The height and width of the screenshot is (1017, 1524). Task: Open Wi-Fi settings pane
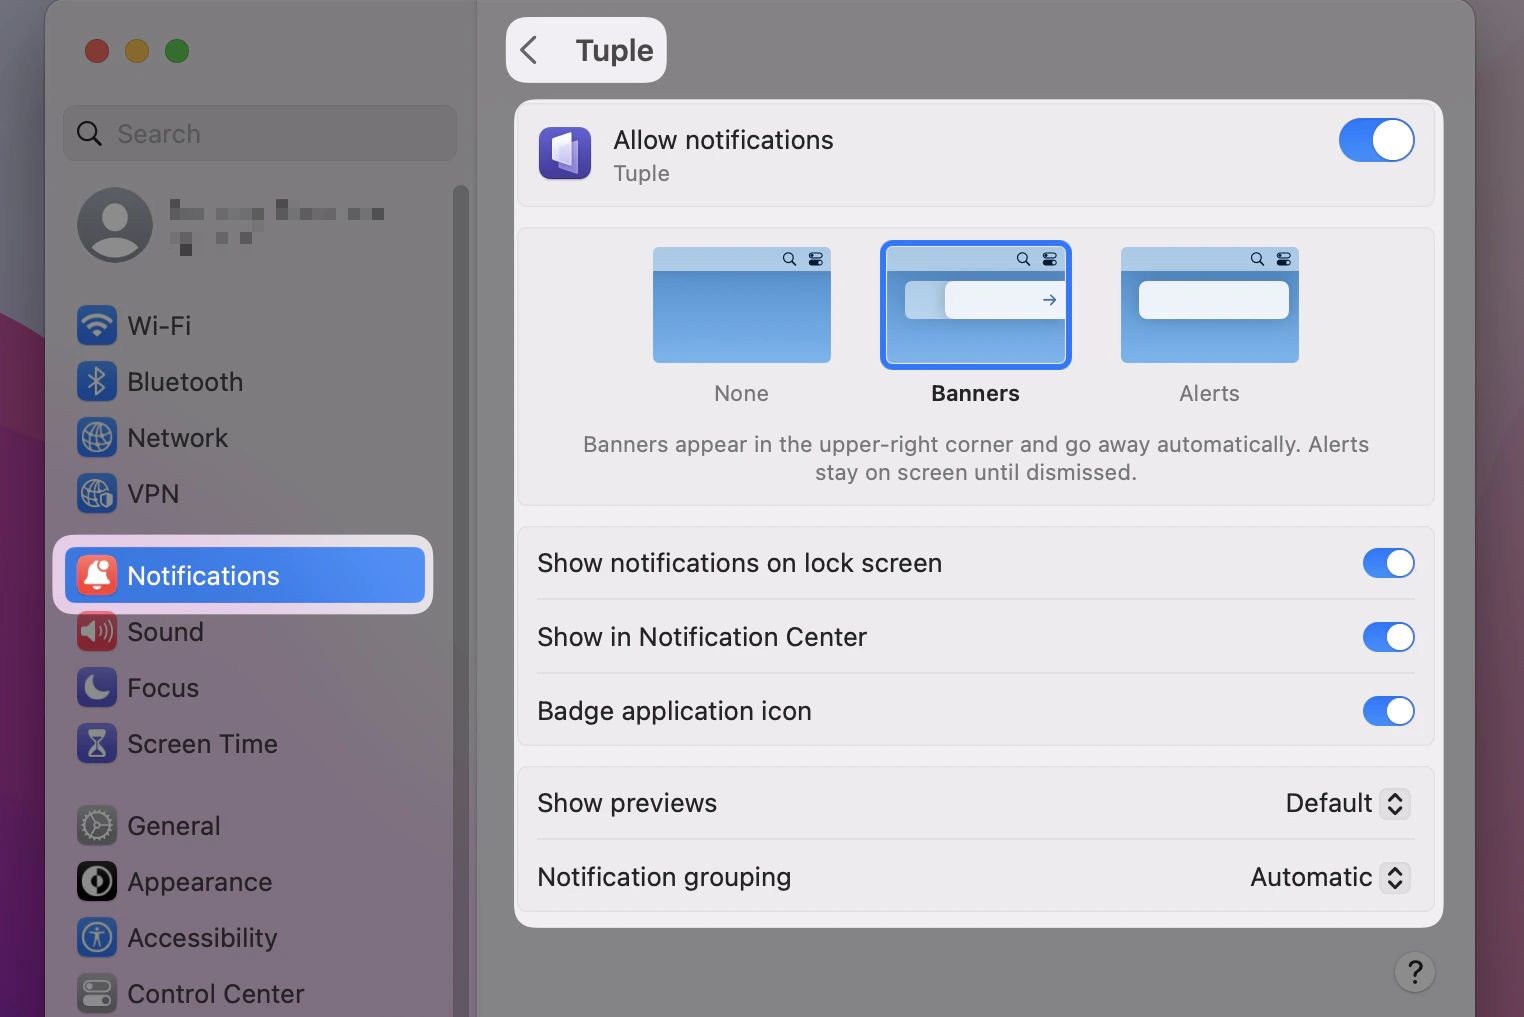coord(245,325)
